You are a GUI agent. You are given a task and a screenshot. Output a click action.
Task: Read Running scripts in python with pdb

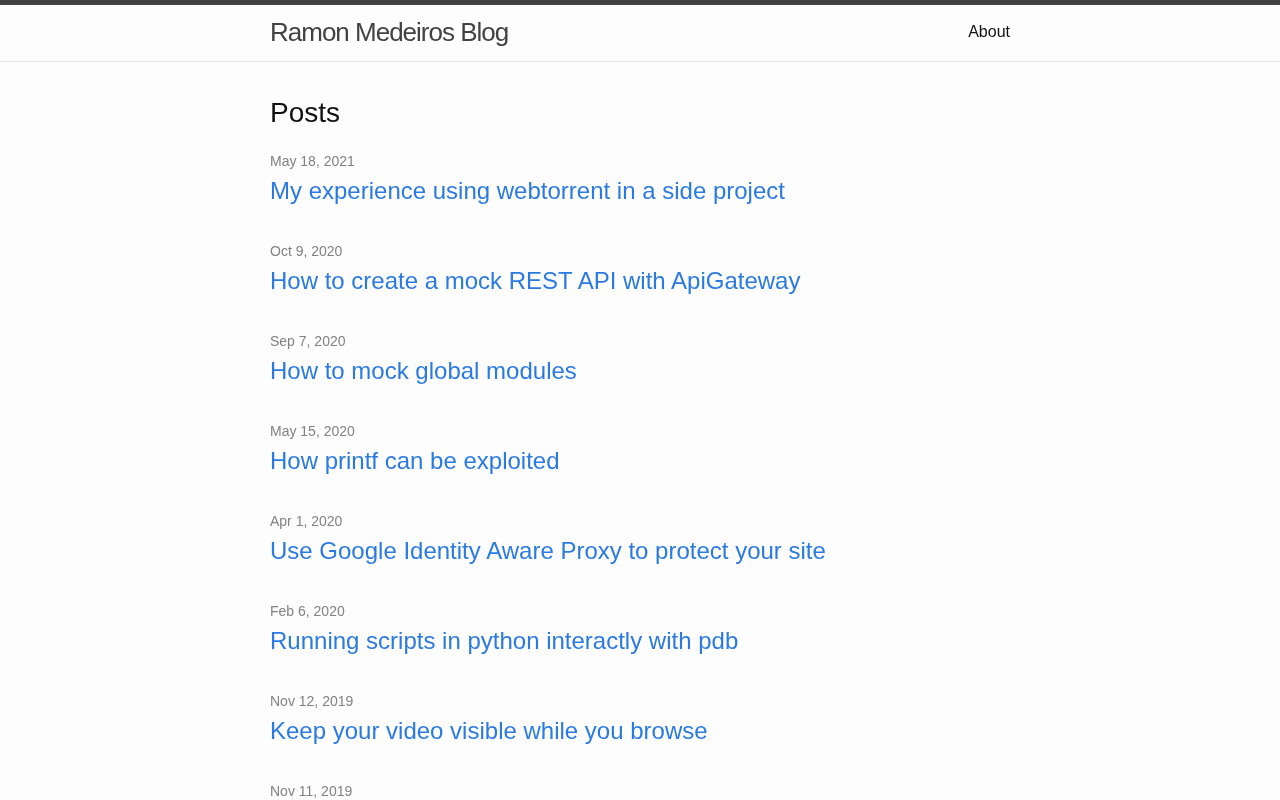click(x=504, y=641)
